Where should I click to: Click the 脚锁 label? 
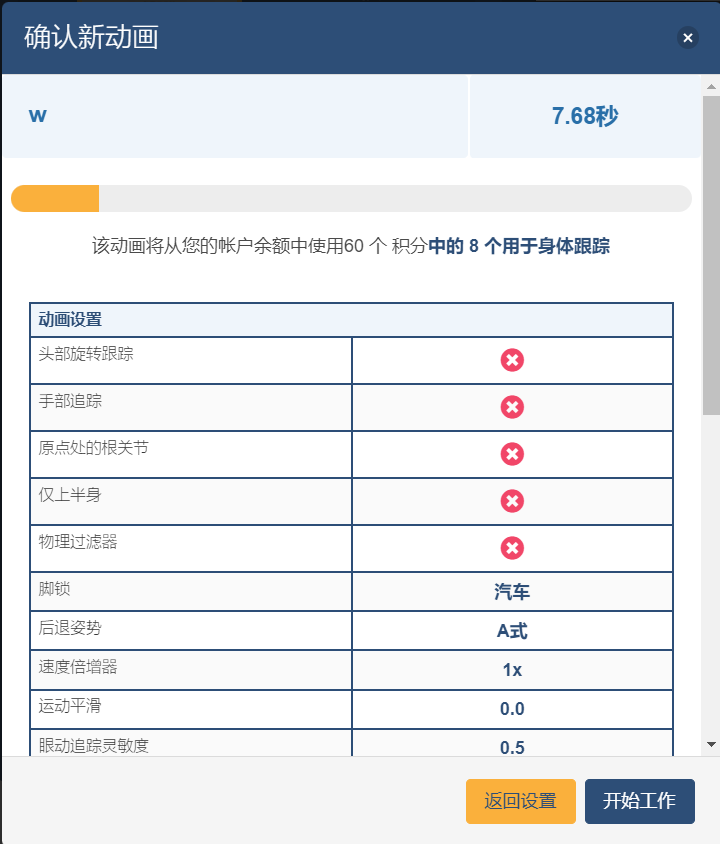click(x=54, y=588)
